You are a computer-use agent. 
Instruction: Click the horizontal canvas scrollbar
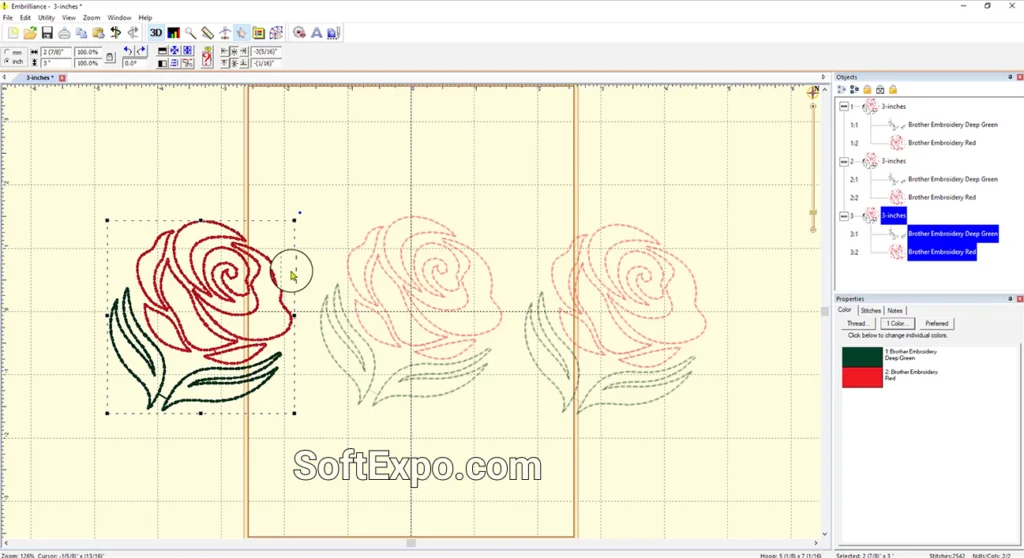(x=411, y=543)
